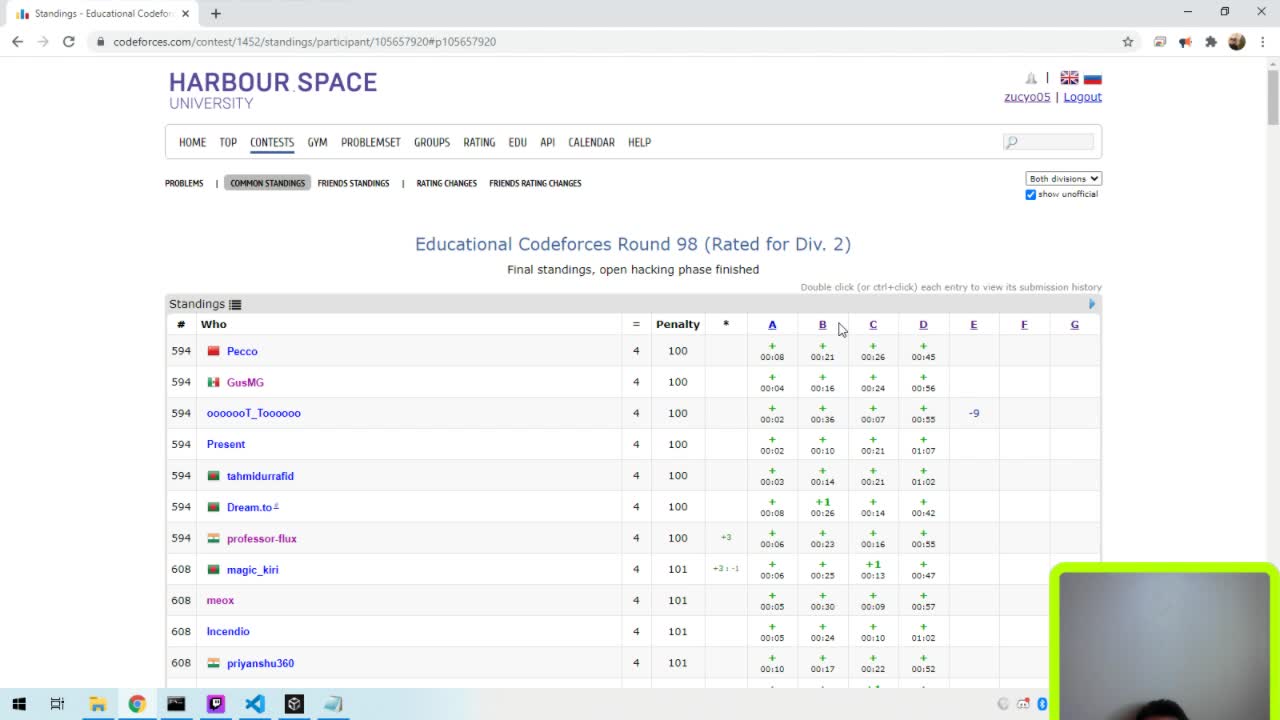Click the +3 hacks for professor-flux
The image size is (1280, 720).
(x=726, y=538)
